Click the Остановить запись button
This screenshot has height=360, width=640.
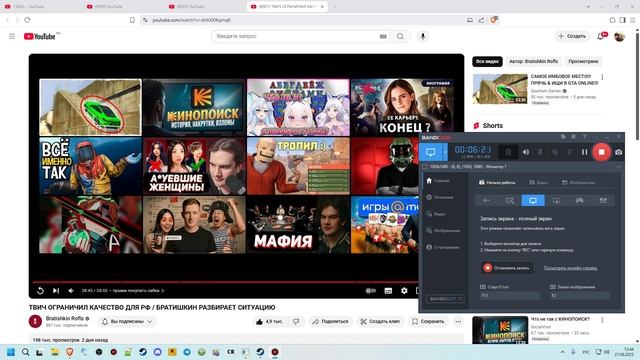coord(507,268)
